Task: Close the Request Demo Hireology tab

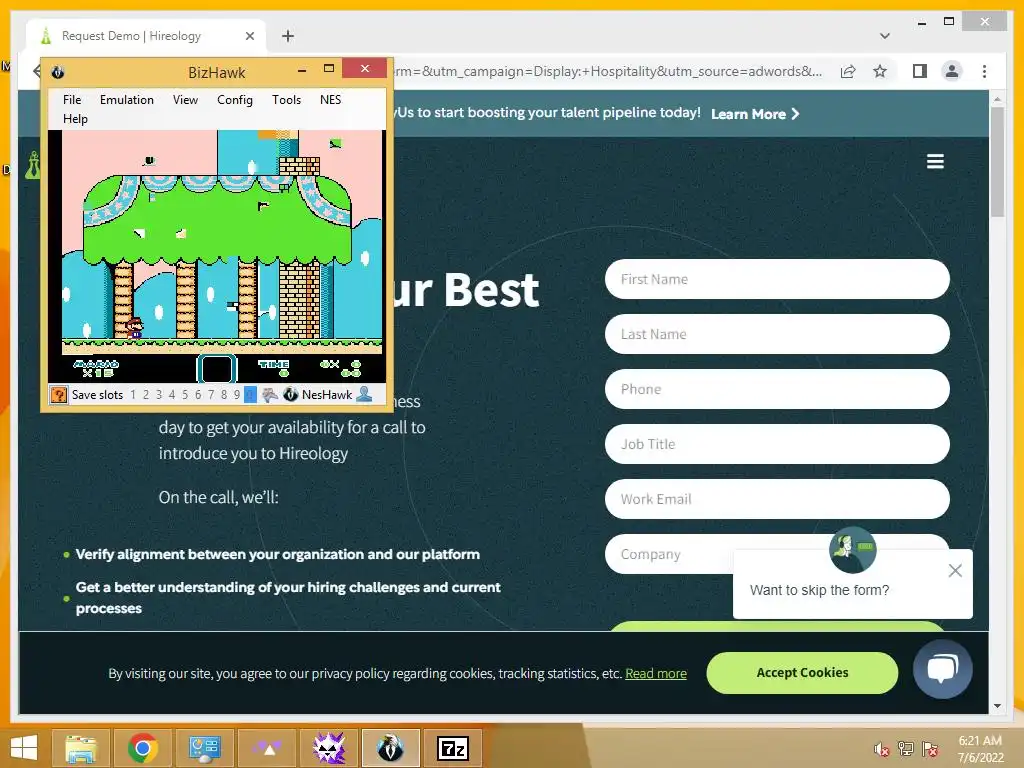Action: point(249,36)
